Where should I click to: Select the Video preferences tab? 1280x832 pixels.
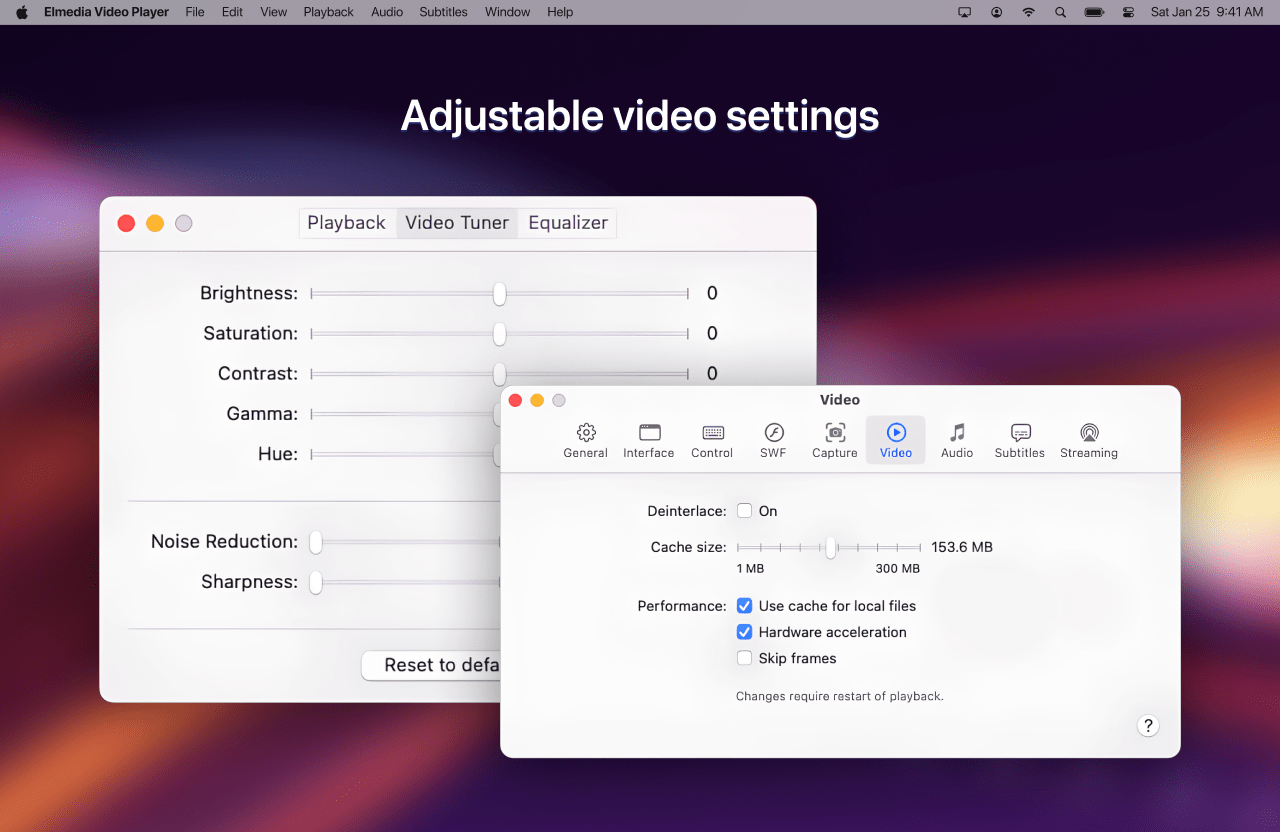(896, 440)
